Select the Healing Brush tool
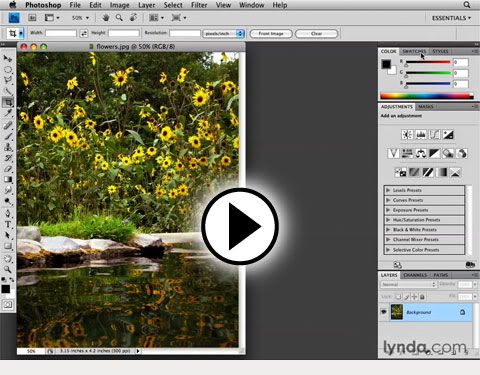The height and width of the screenshot is (375, 480). coord(8,125)
